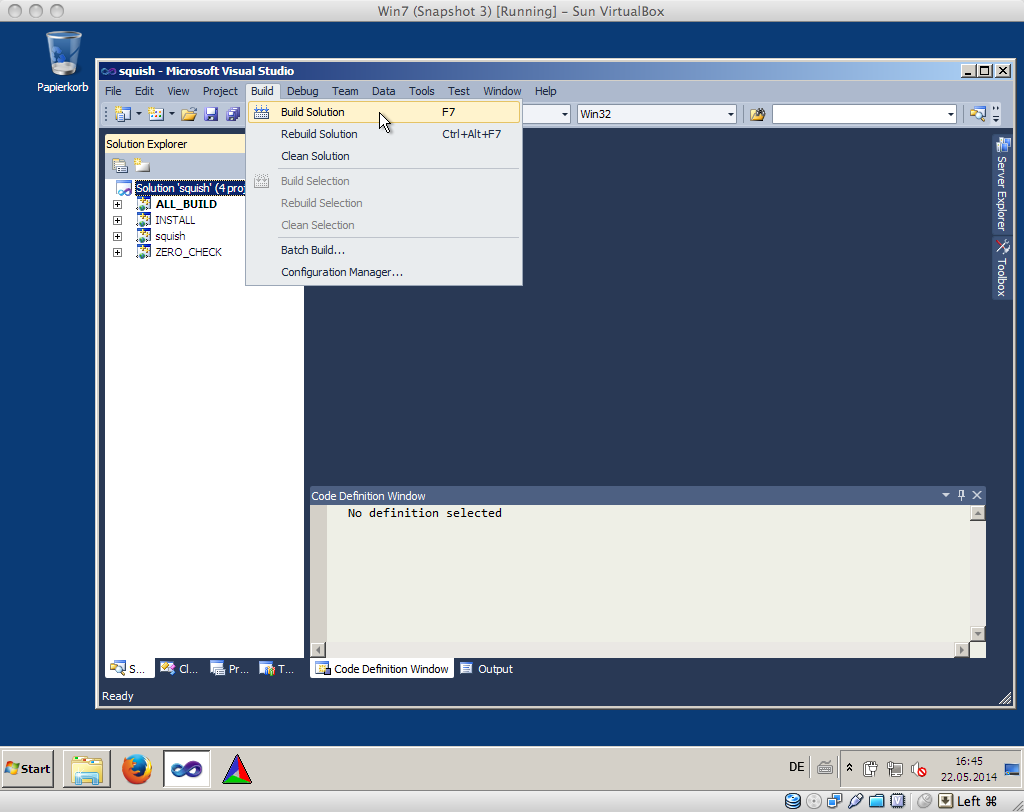Expand the ALL_BUILD project node
Viewport: 1024px width, 812px height.
[118, 204]
